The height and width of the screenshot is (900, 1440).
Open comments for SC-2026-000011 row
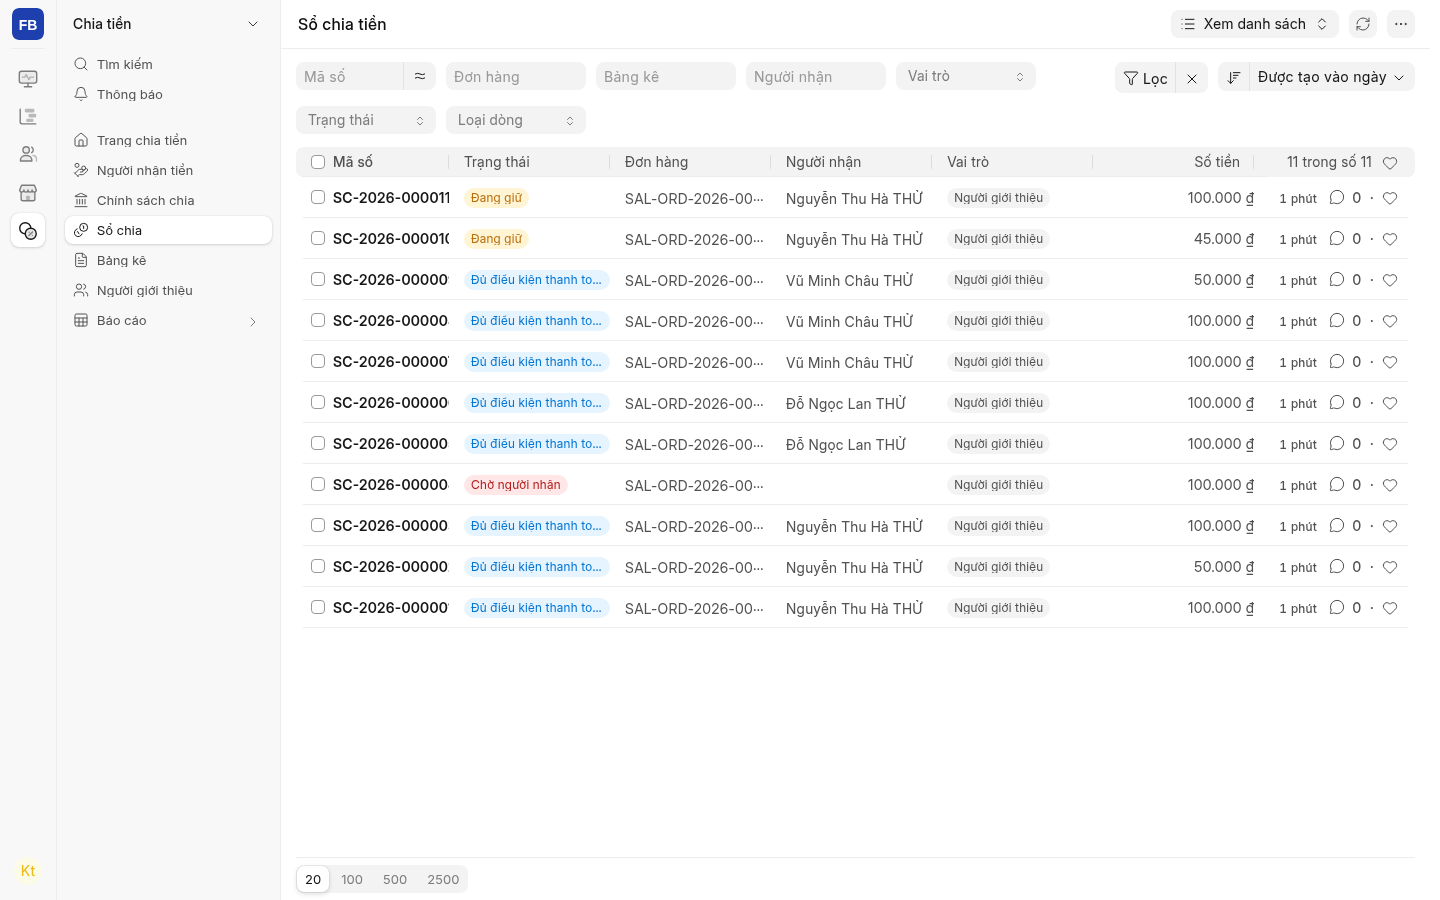click(1337, 198)
